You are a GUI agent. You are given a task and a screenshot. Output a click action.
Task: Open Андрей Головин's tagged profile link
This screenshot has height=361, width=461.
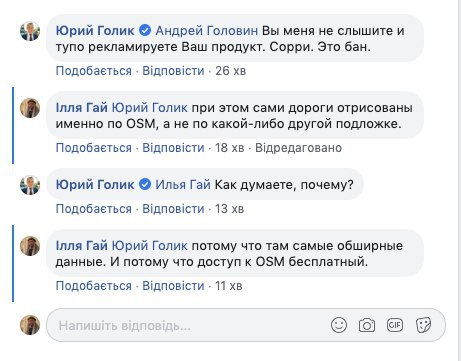coord(207,31)
